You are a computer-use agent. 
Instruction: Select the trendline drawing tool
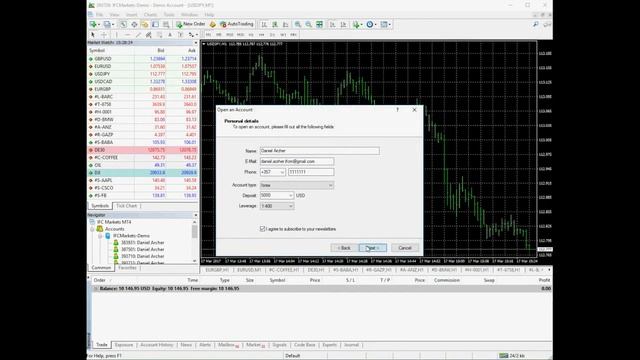138,35
